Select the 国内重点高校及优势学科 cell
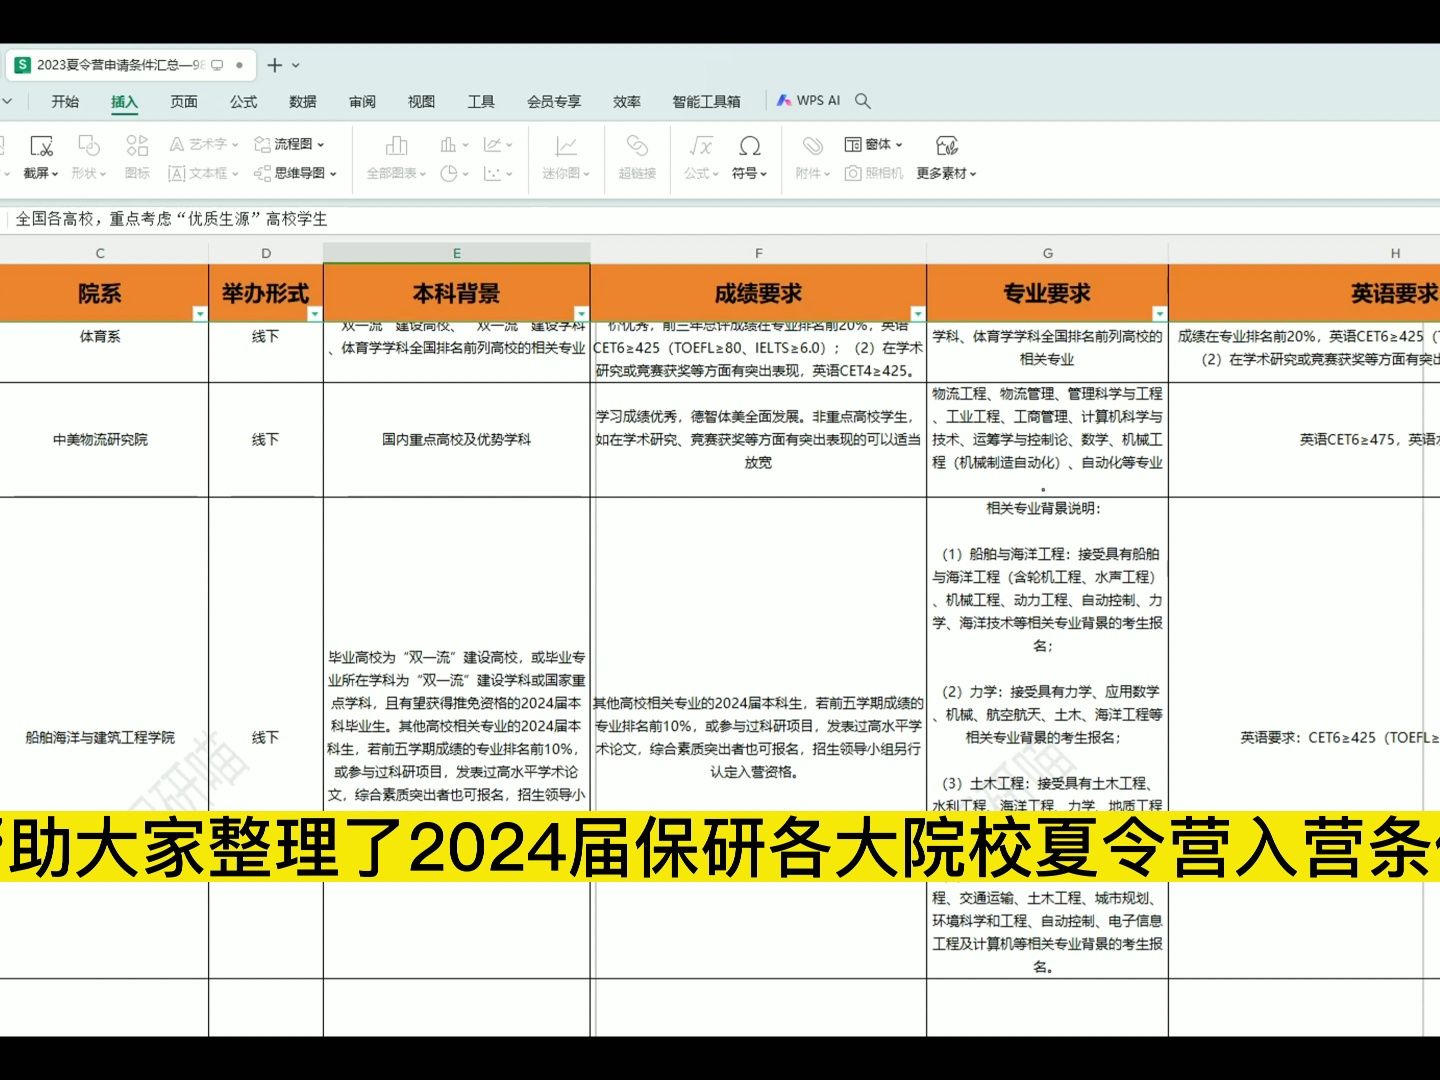Viewport: 1440px width, 1080px height. coord(457,440)
